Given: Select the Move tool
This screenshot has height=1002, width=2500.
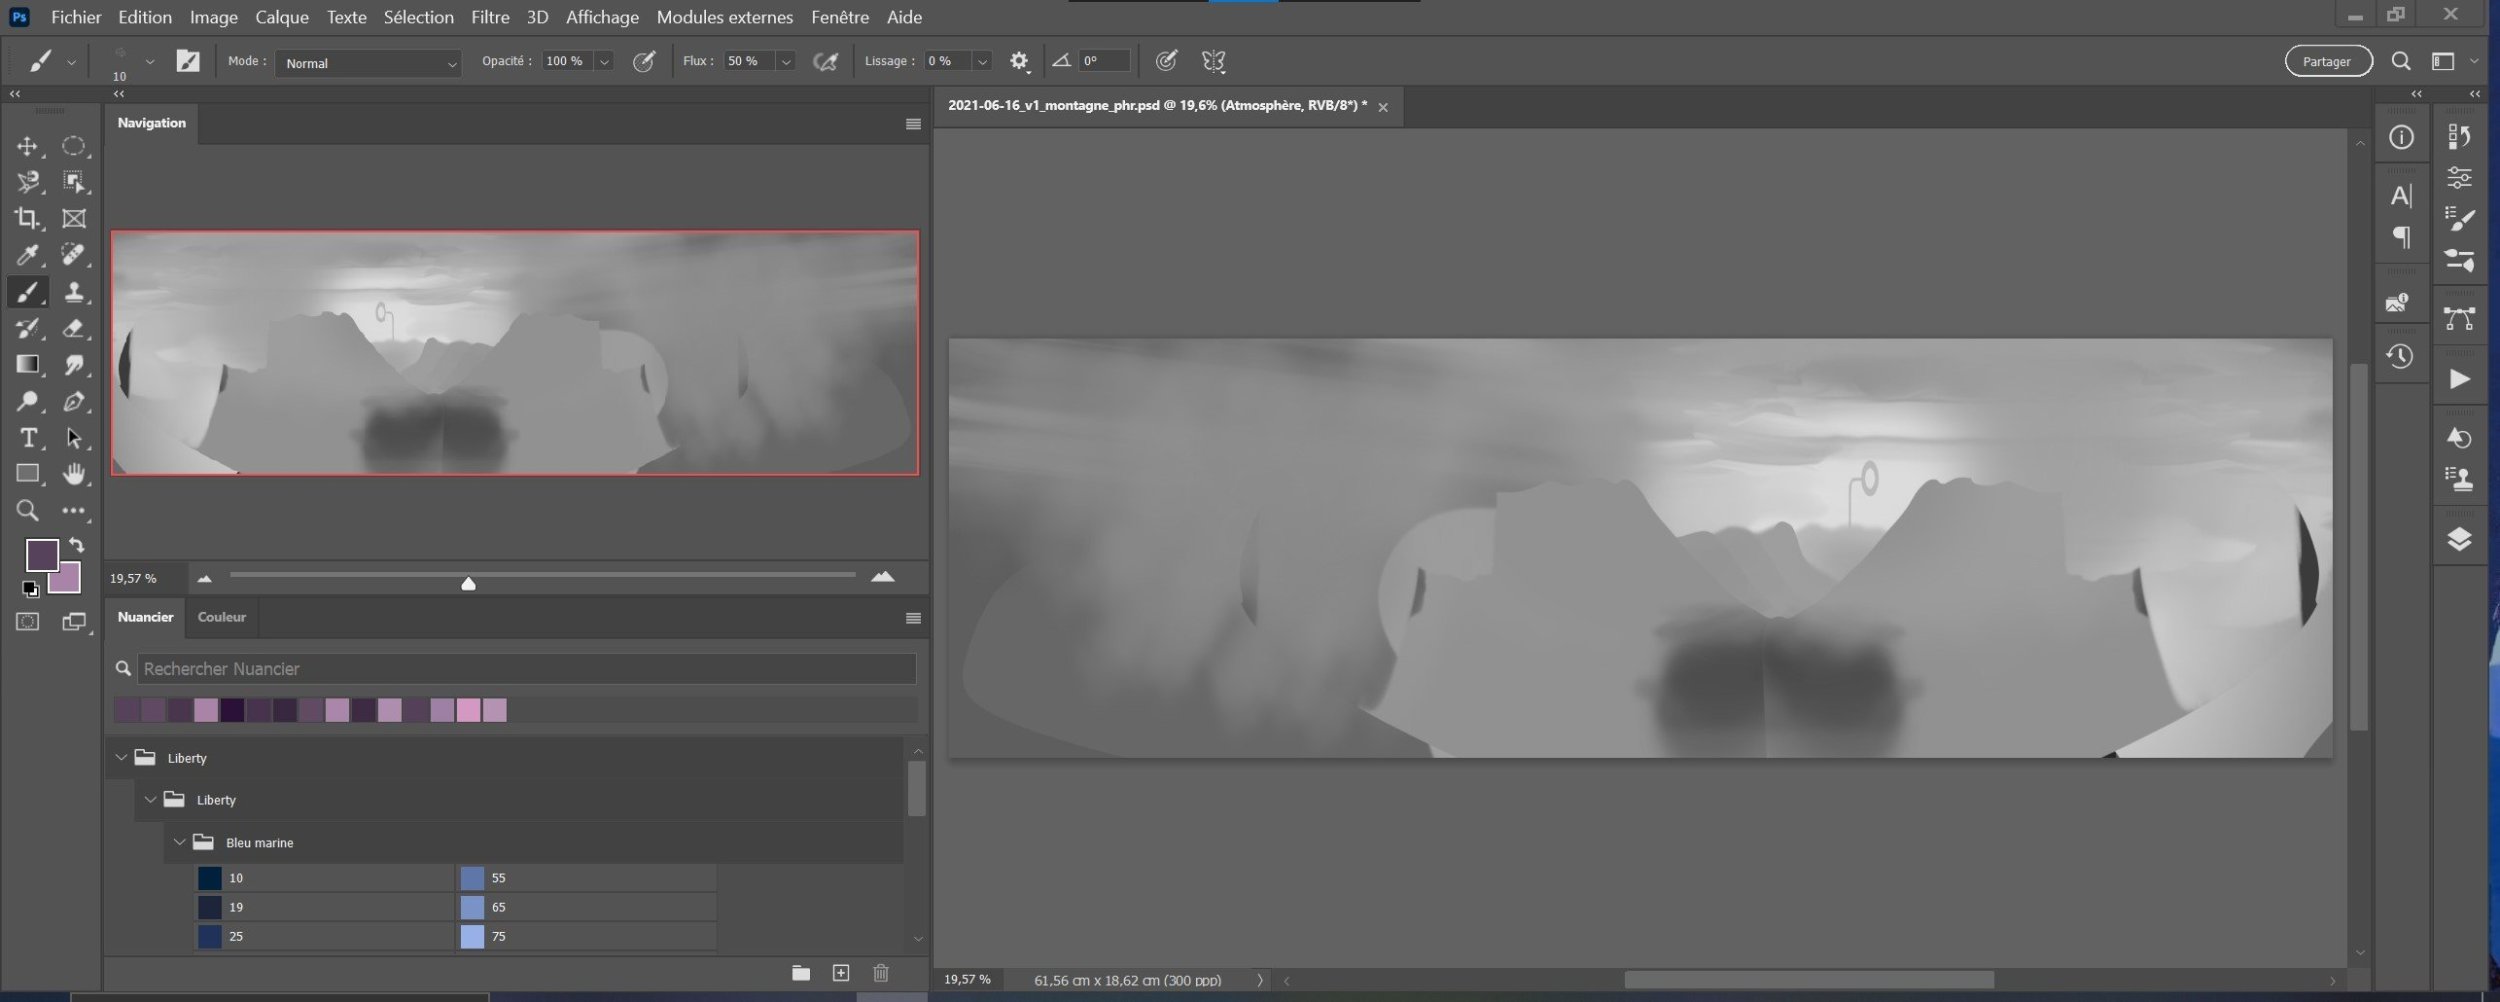Looking at the screenshot, I should point(27,147).
